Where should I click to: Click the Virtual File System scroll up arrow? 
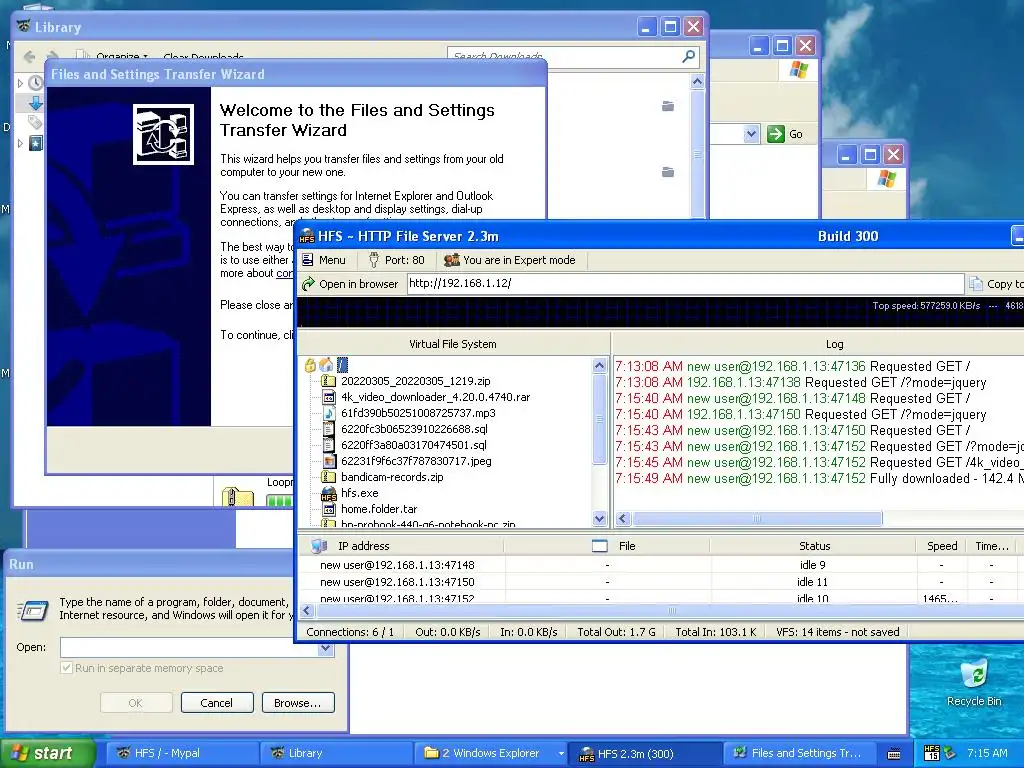coord(600,366)
